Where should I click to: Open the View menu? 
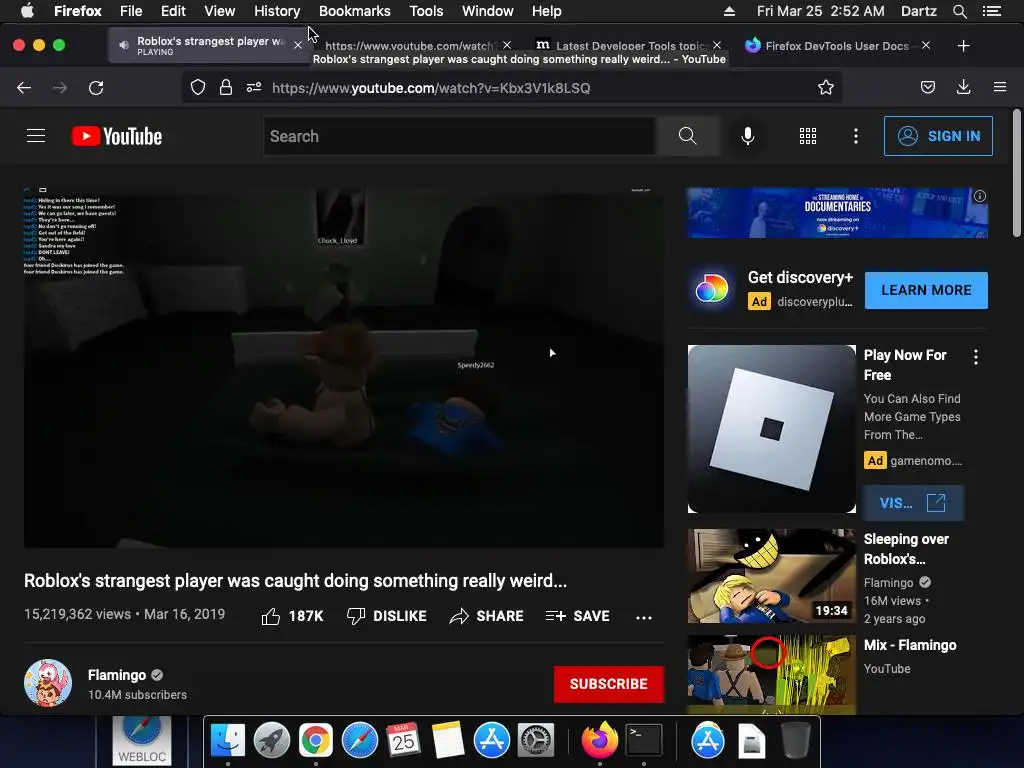219,11
